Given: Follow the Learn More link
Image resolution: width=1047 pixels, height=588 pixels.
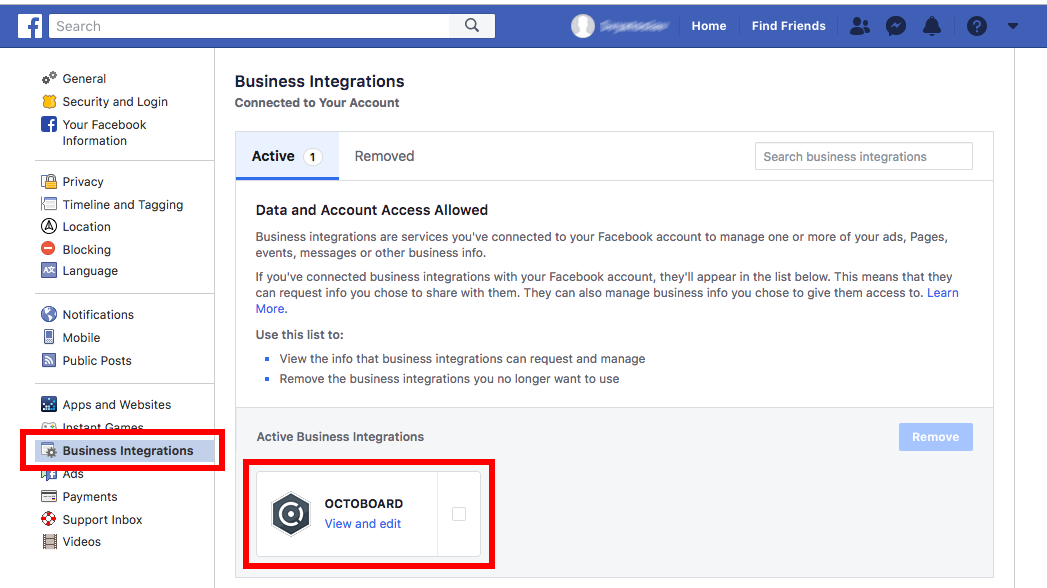Looking at the screenshot, I should [x=942, y=293].
